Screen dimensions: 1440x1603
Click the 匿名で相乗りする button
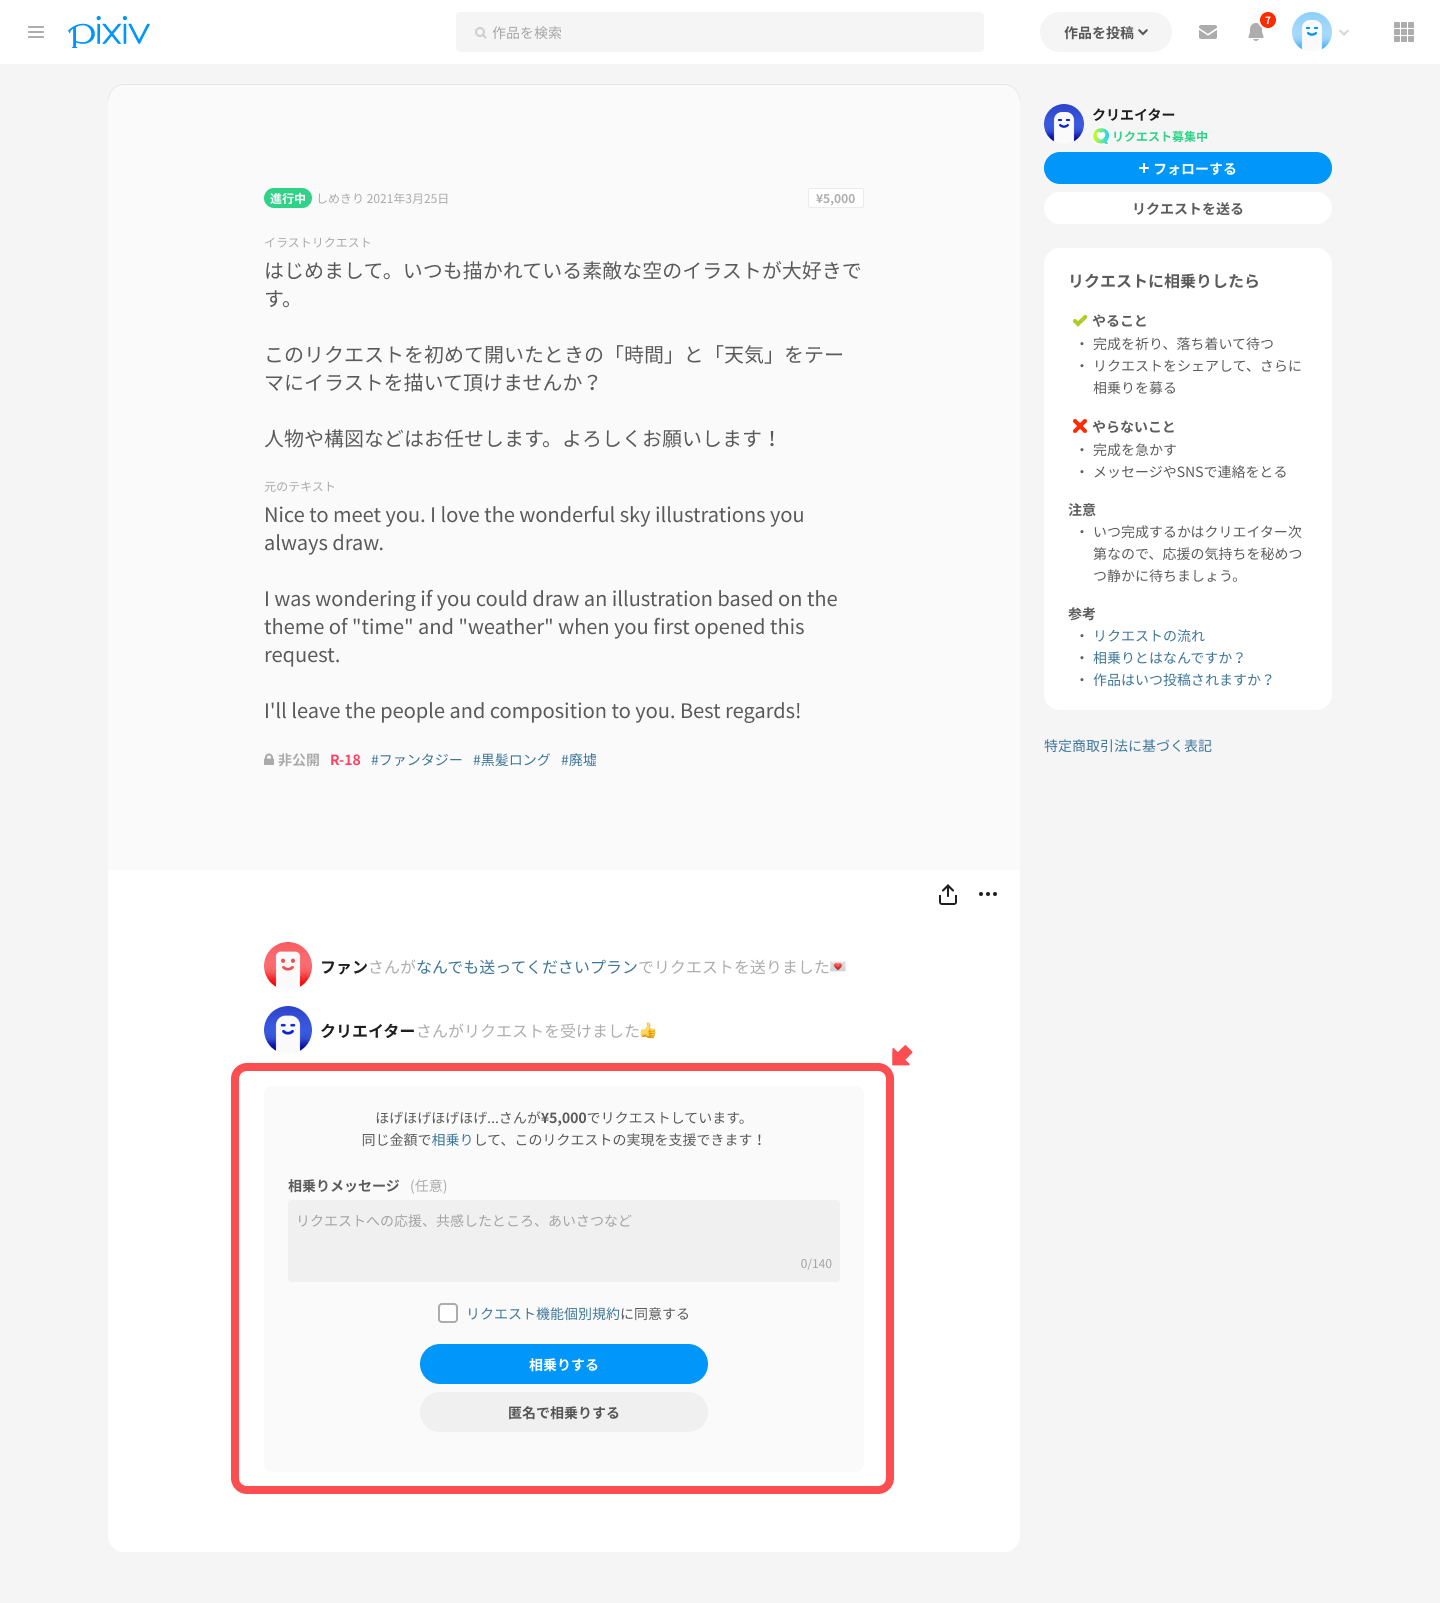[x=564, y=1412]
